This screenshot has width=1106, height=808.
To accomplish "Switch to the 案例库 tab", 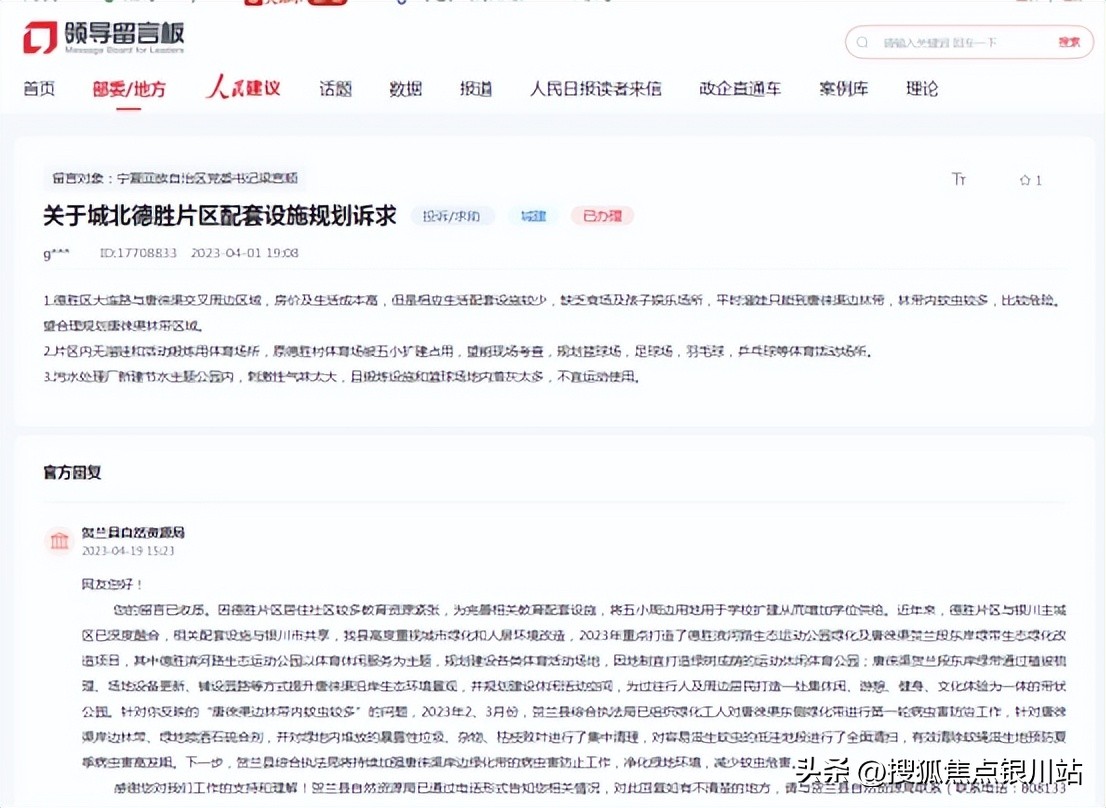I will tap(843, 89).
